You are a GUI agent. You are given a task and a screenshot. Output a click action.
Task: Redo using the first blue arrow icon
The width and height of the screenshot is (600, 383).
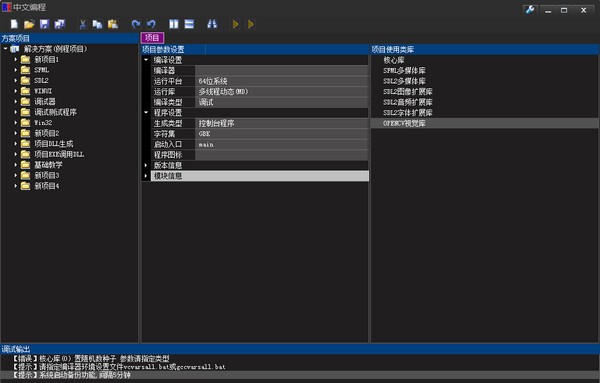tap(136, 24)
